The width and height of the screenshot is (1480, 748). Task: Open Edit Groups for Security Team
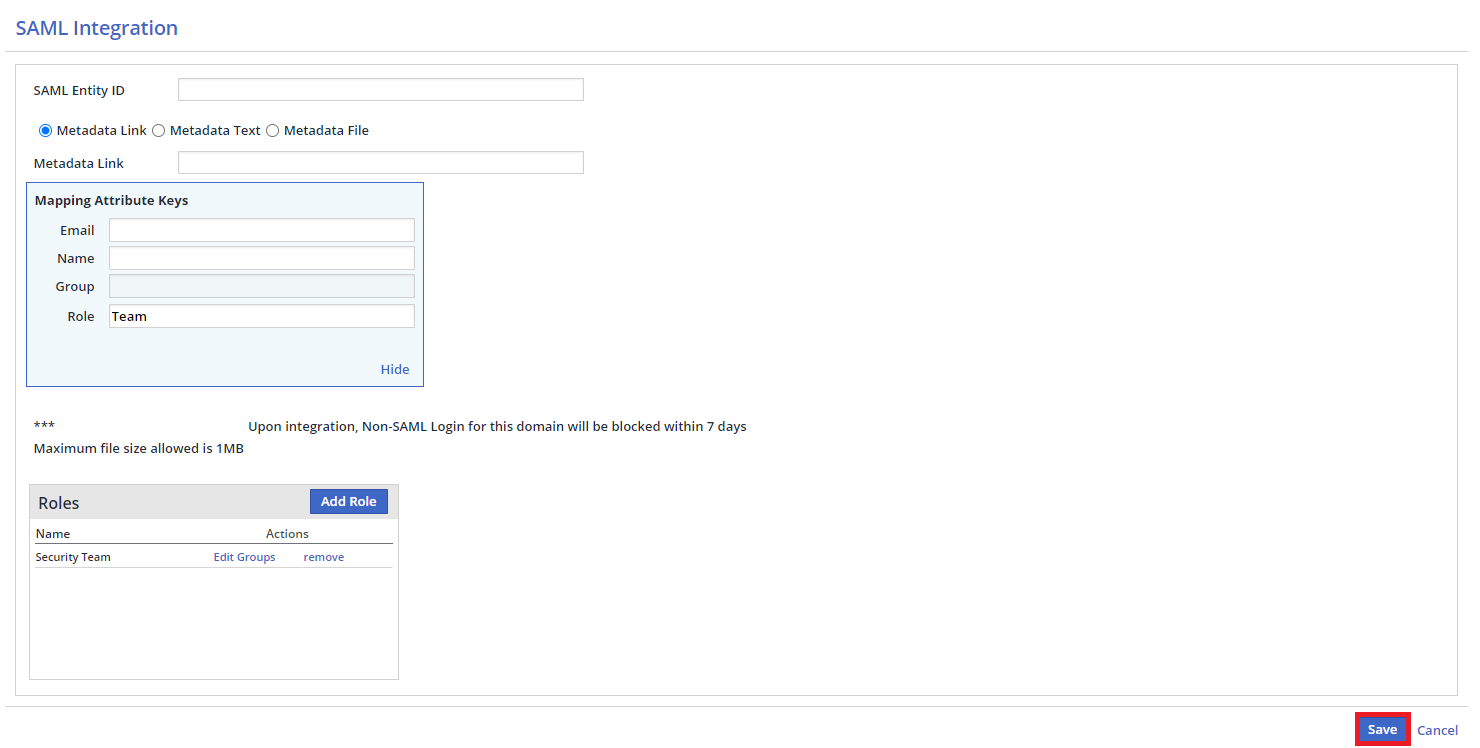pyautogui.click(x=244, y=557)
